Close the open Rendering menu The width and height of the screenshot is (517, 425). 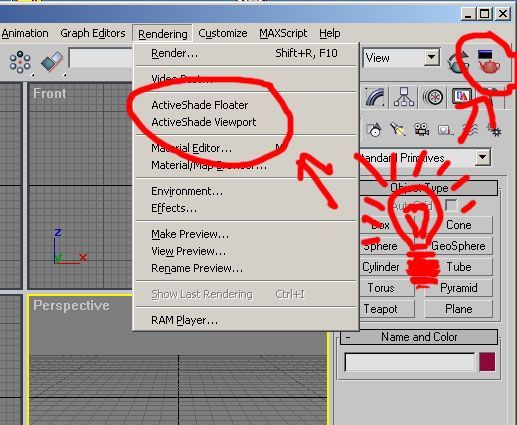[x=163, y=34]
